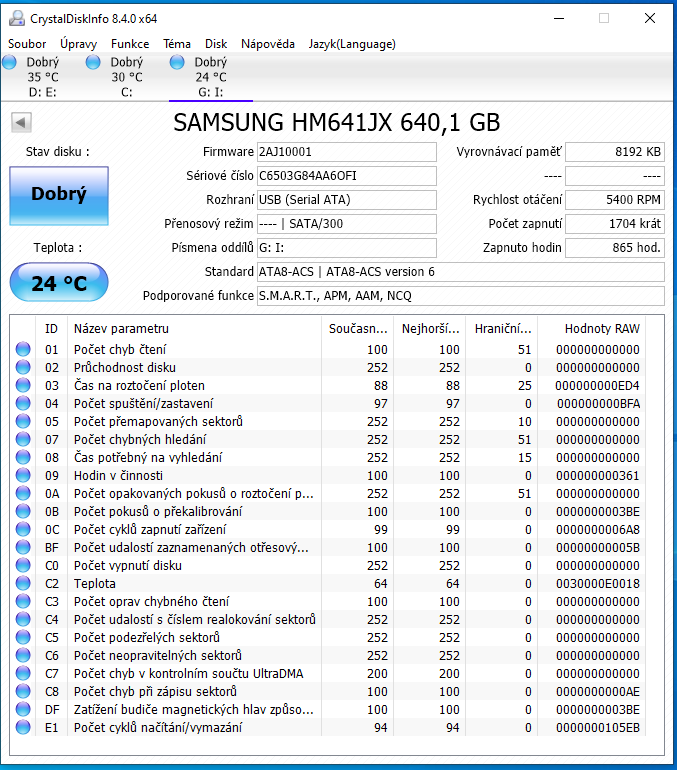Viewport: 677px width, 770px height.
Task: Click status orb of C2 Teplota row
Action: (x=23, y=583)
